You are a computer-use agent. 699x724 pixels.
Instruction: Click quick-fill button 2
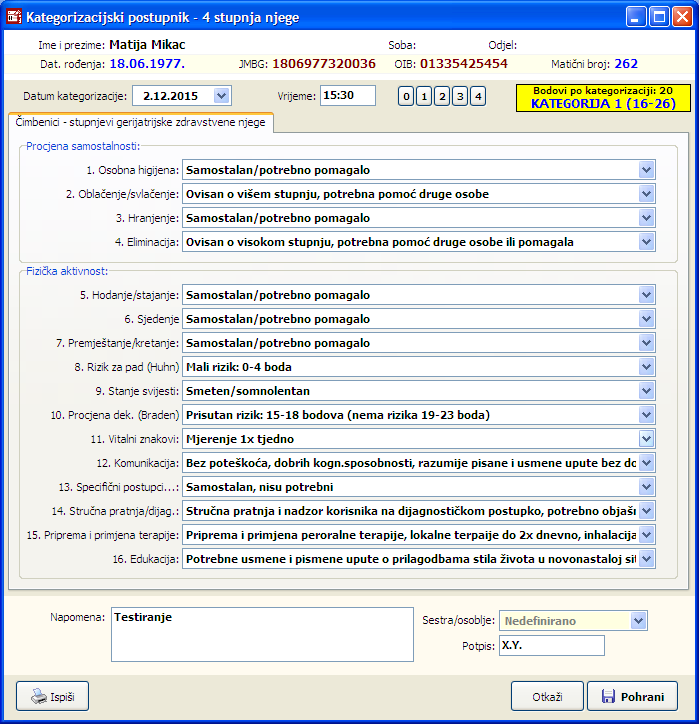coord(442,96)
